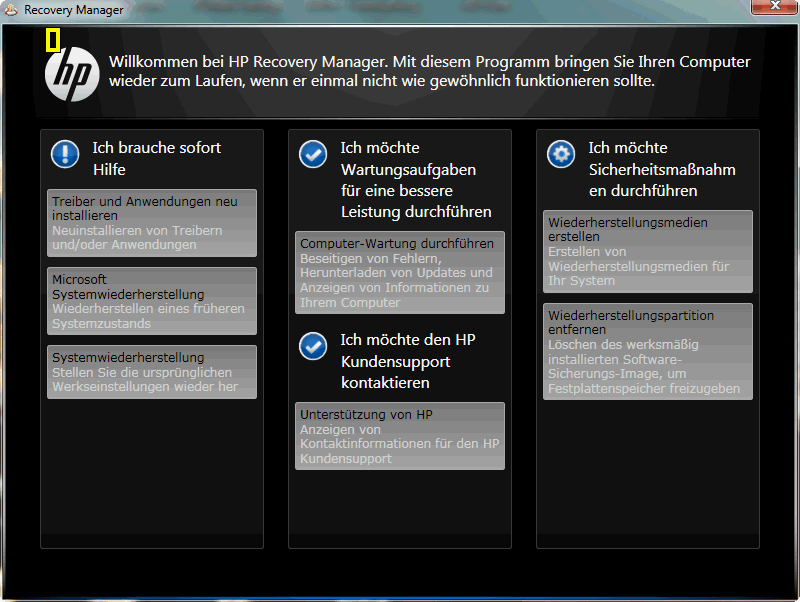Choose 'Systemwiederherstellung' factory reset option

[x=152, y=372]
